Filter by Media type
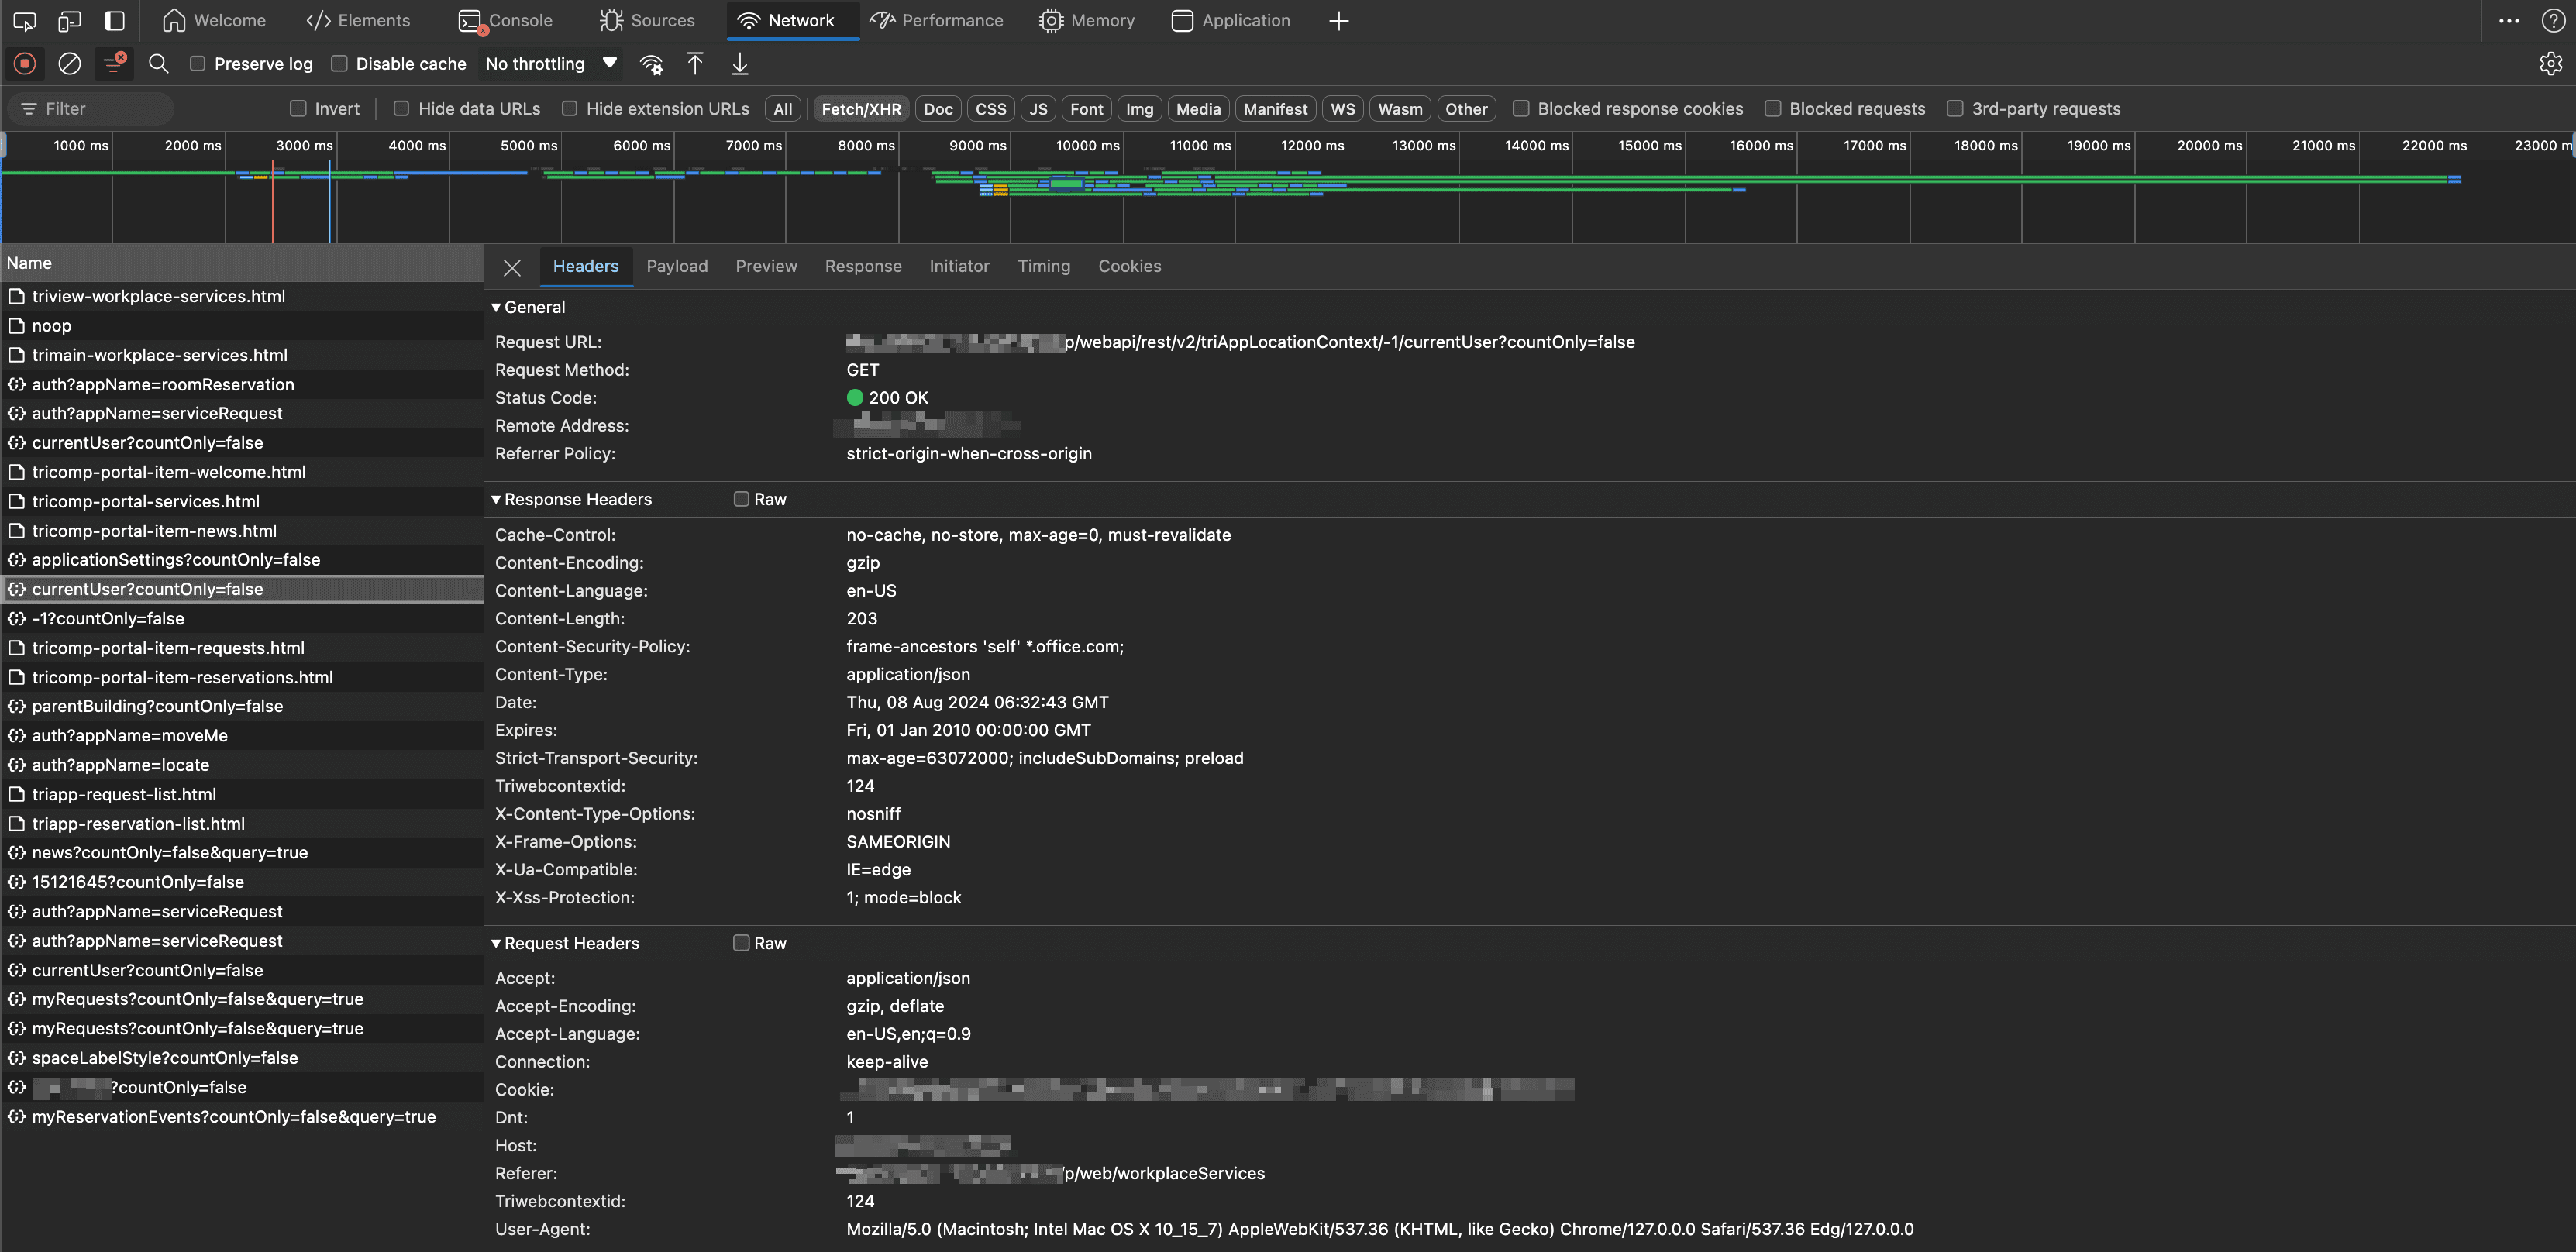This screenshot has width=2576, height=1252. pyautogui.click(x=1198, y=109)
